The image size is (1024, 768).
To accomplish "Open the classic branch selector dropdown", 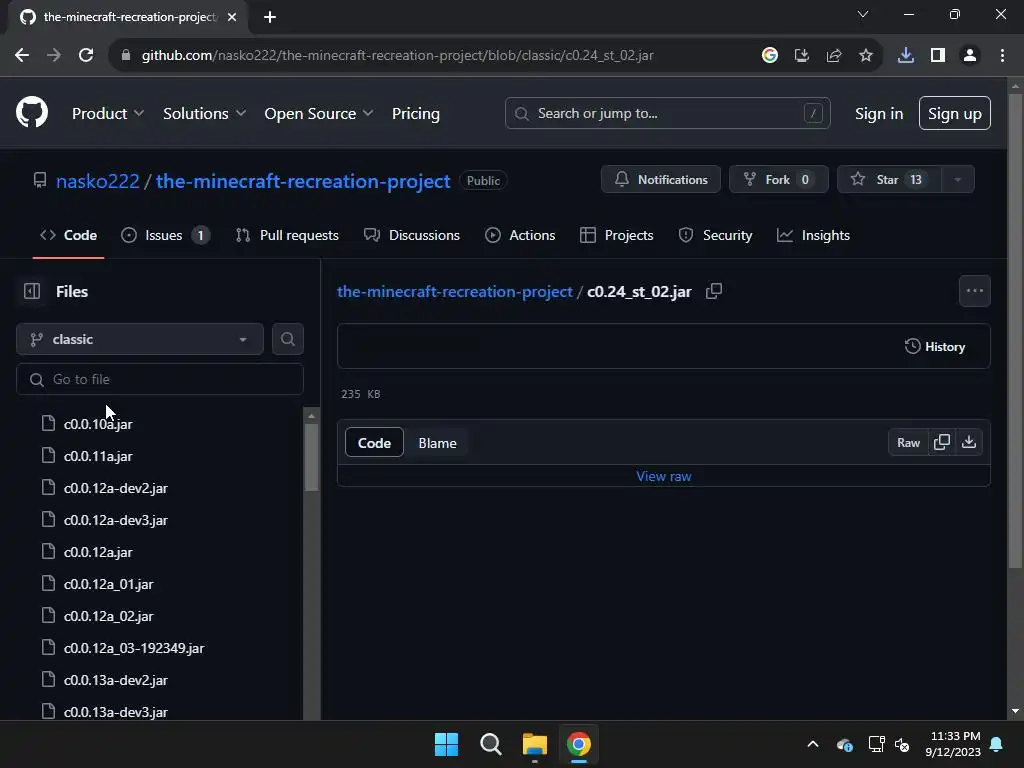I will pyautogui.click(x=140, y=339).
